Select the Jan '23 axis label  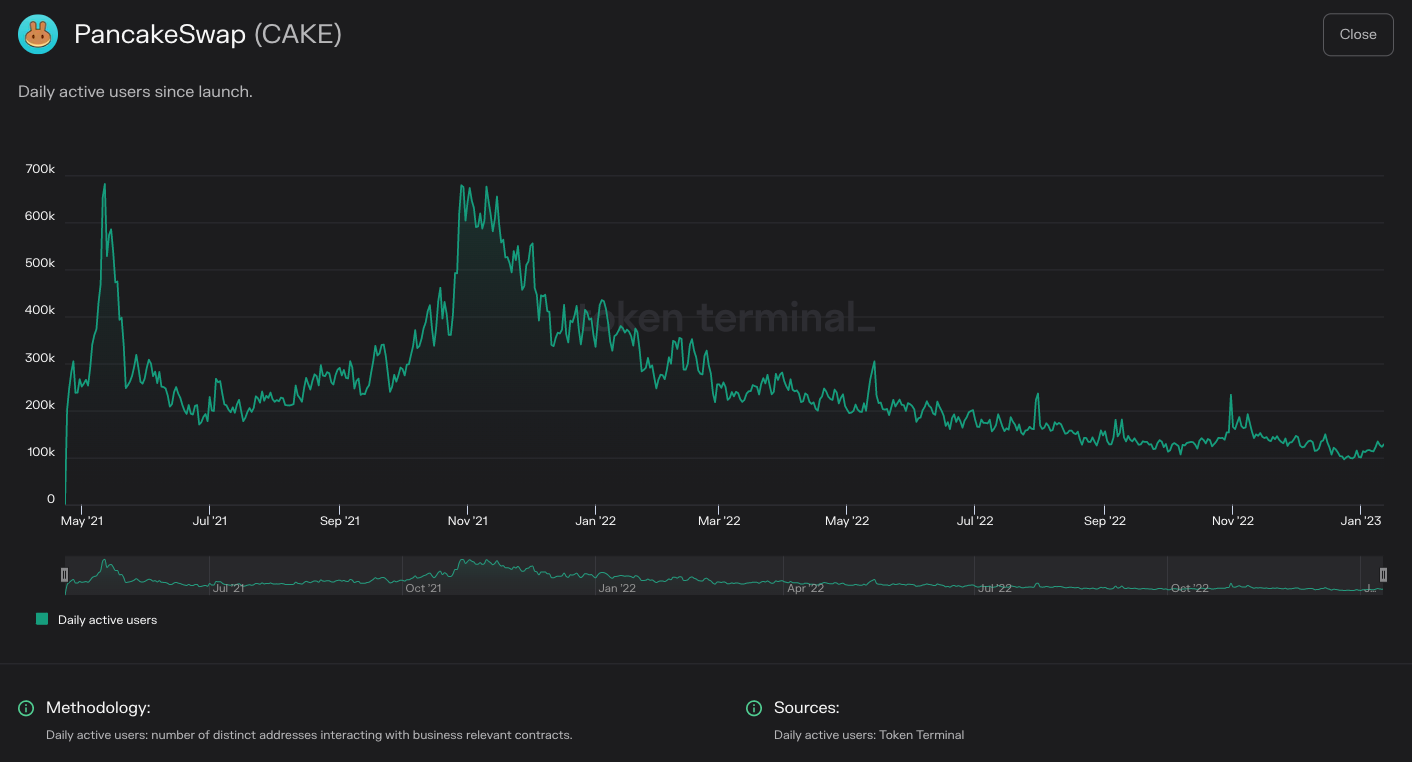1360,520
